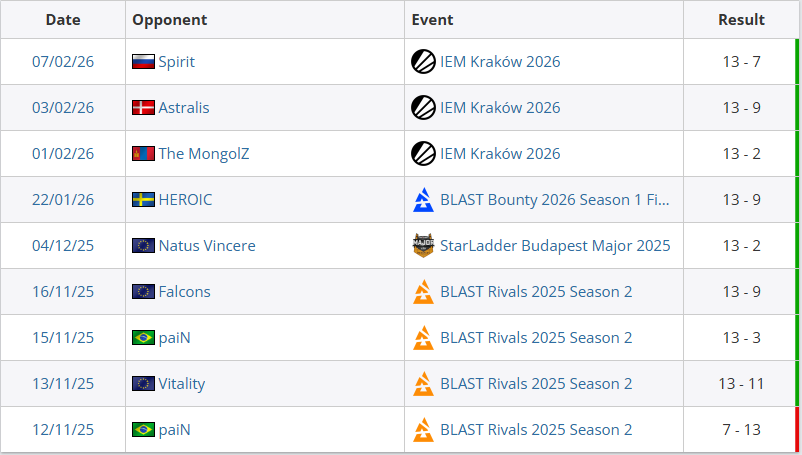Click the Brazilian flag in the 15/11/25 row
Image resolution: width=802 pixels, height=455 pixels.
click(143, 338)
